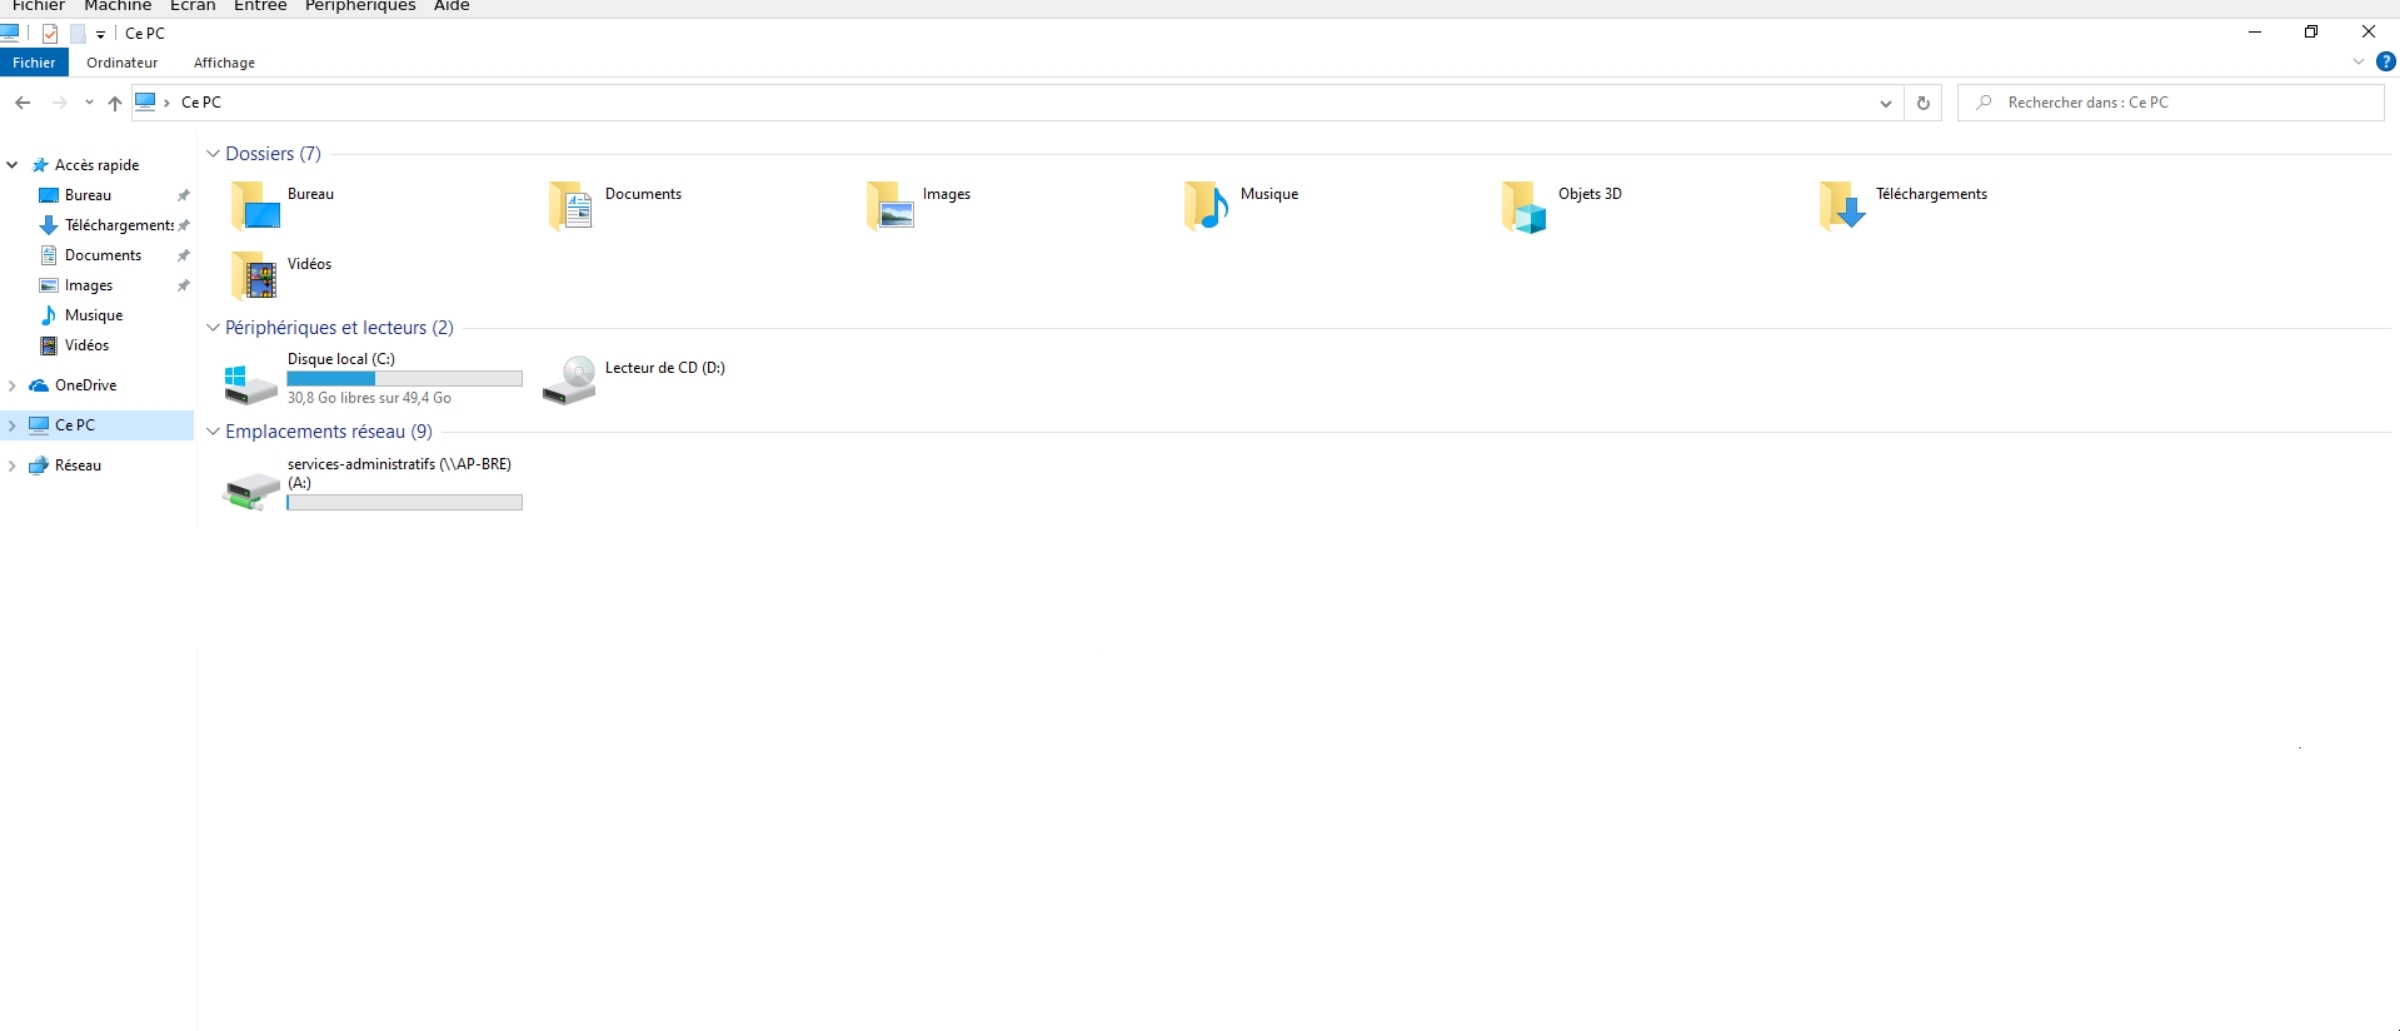Open Disque local (C:) drive
The width and height of the screenshot is (2400, 1031).
pyautogui.click(x=251, y=381)
